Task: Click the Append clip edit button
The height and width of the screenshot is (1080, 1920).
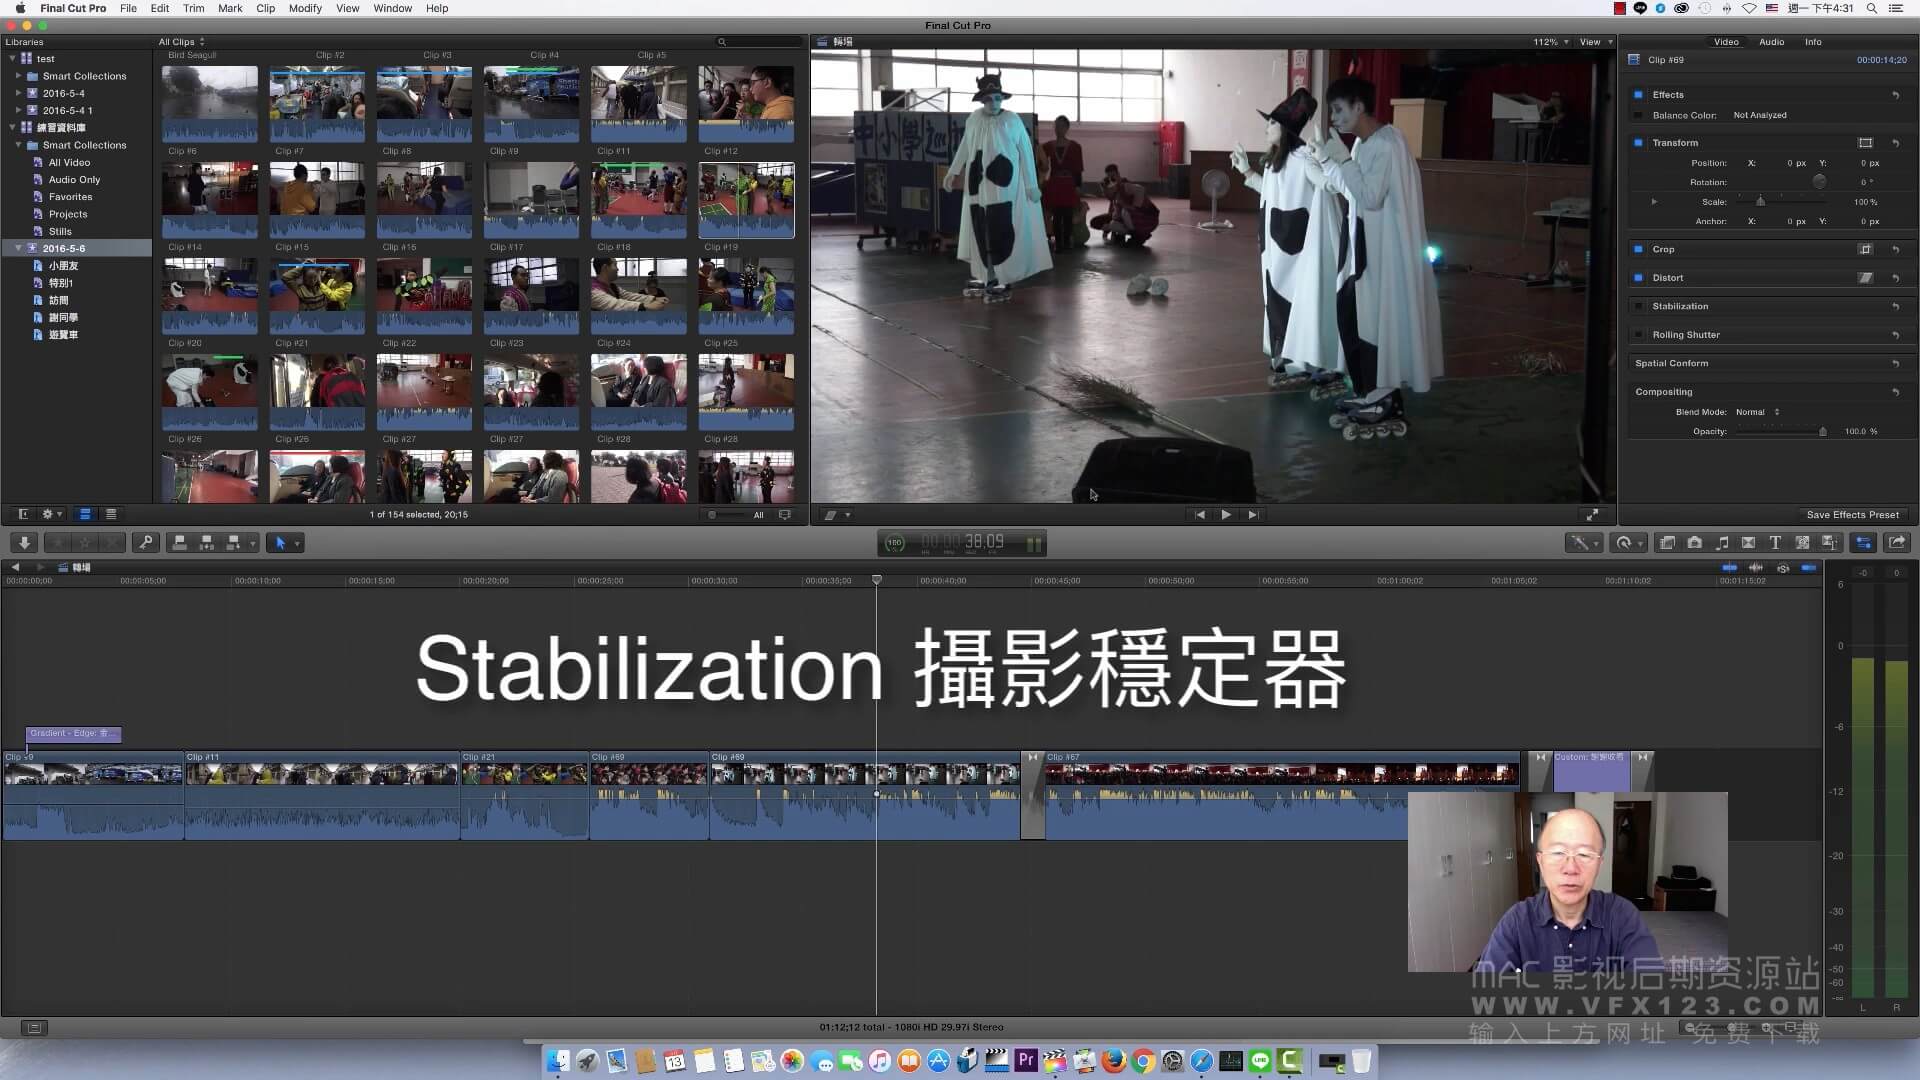Action: point(234,543)
